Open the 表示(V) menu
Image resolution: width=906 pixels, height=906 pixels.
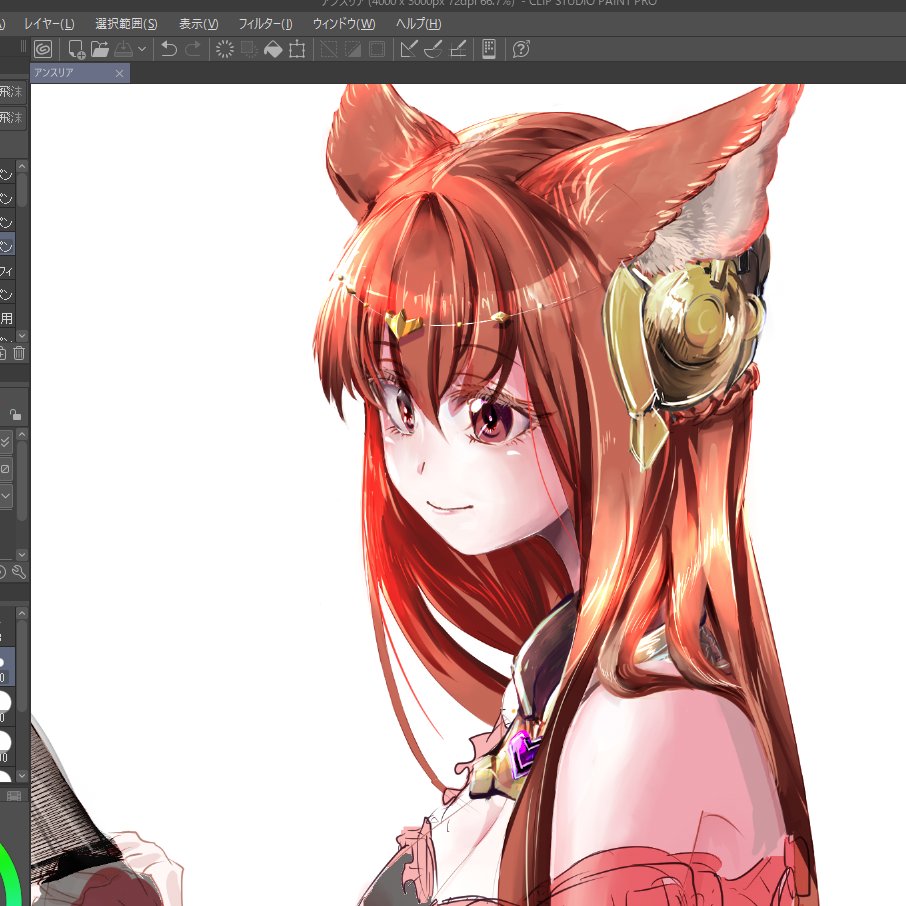tap(198, 24)
